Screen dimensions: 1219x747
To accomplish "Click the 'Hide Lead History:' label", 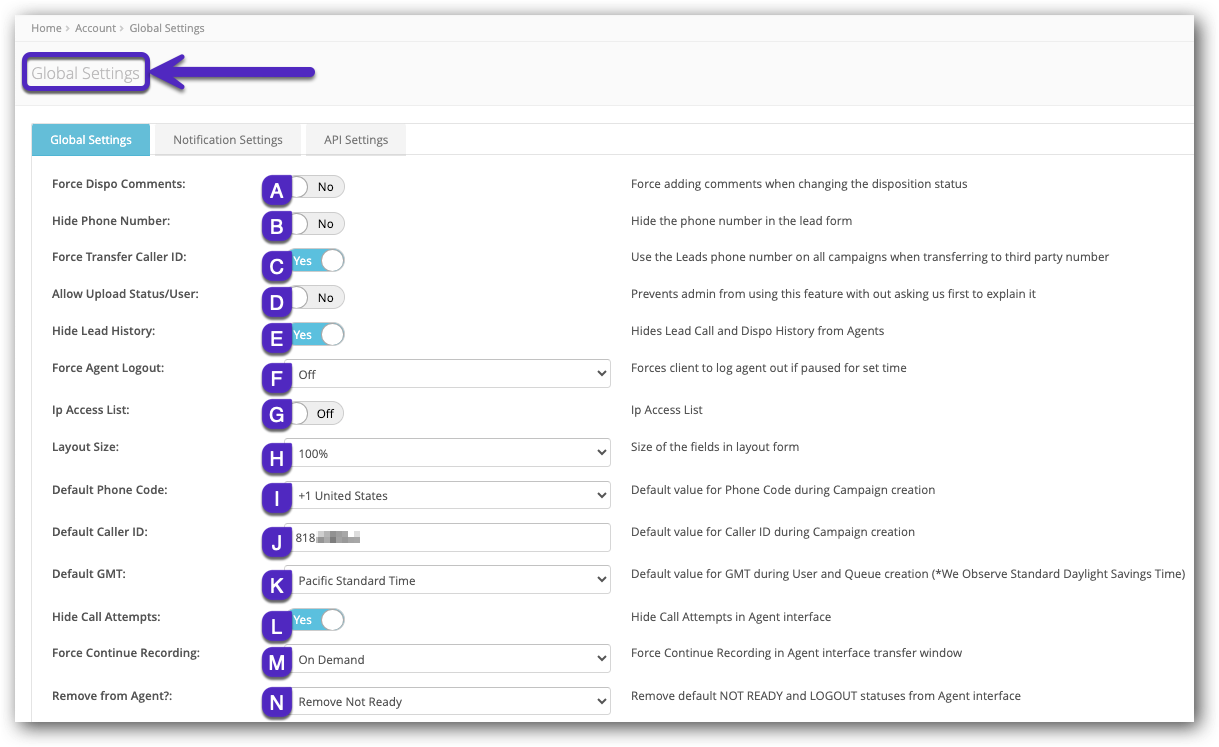I will pyautogui.click(x=104, y=331).
